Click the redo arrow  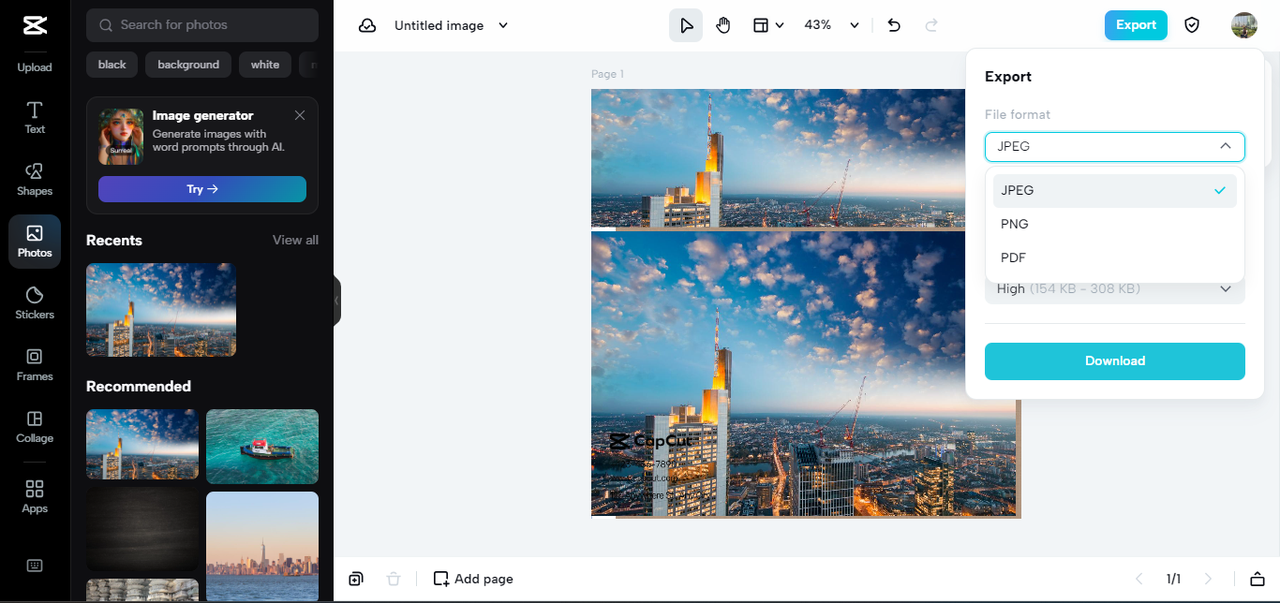931,25
